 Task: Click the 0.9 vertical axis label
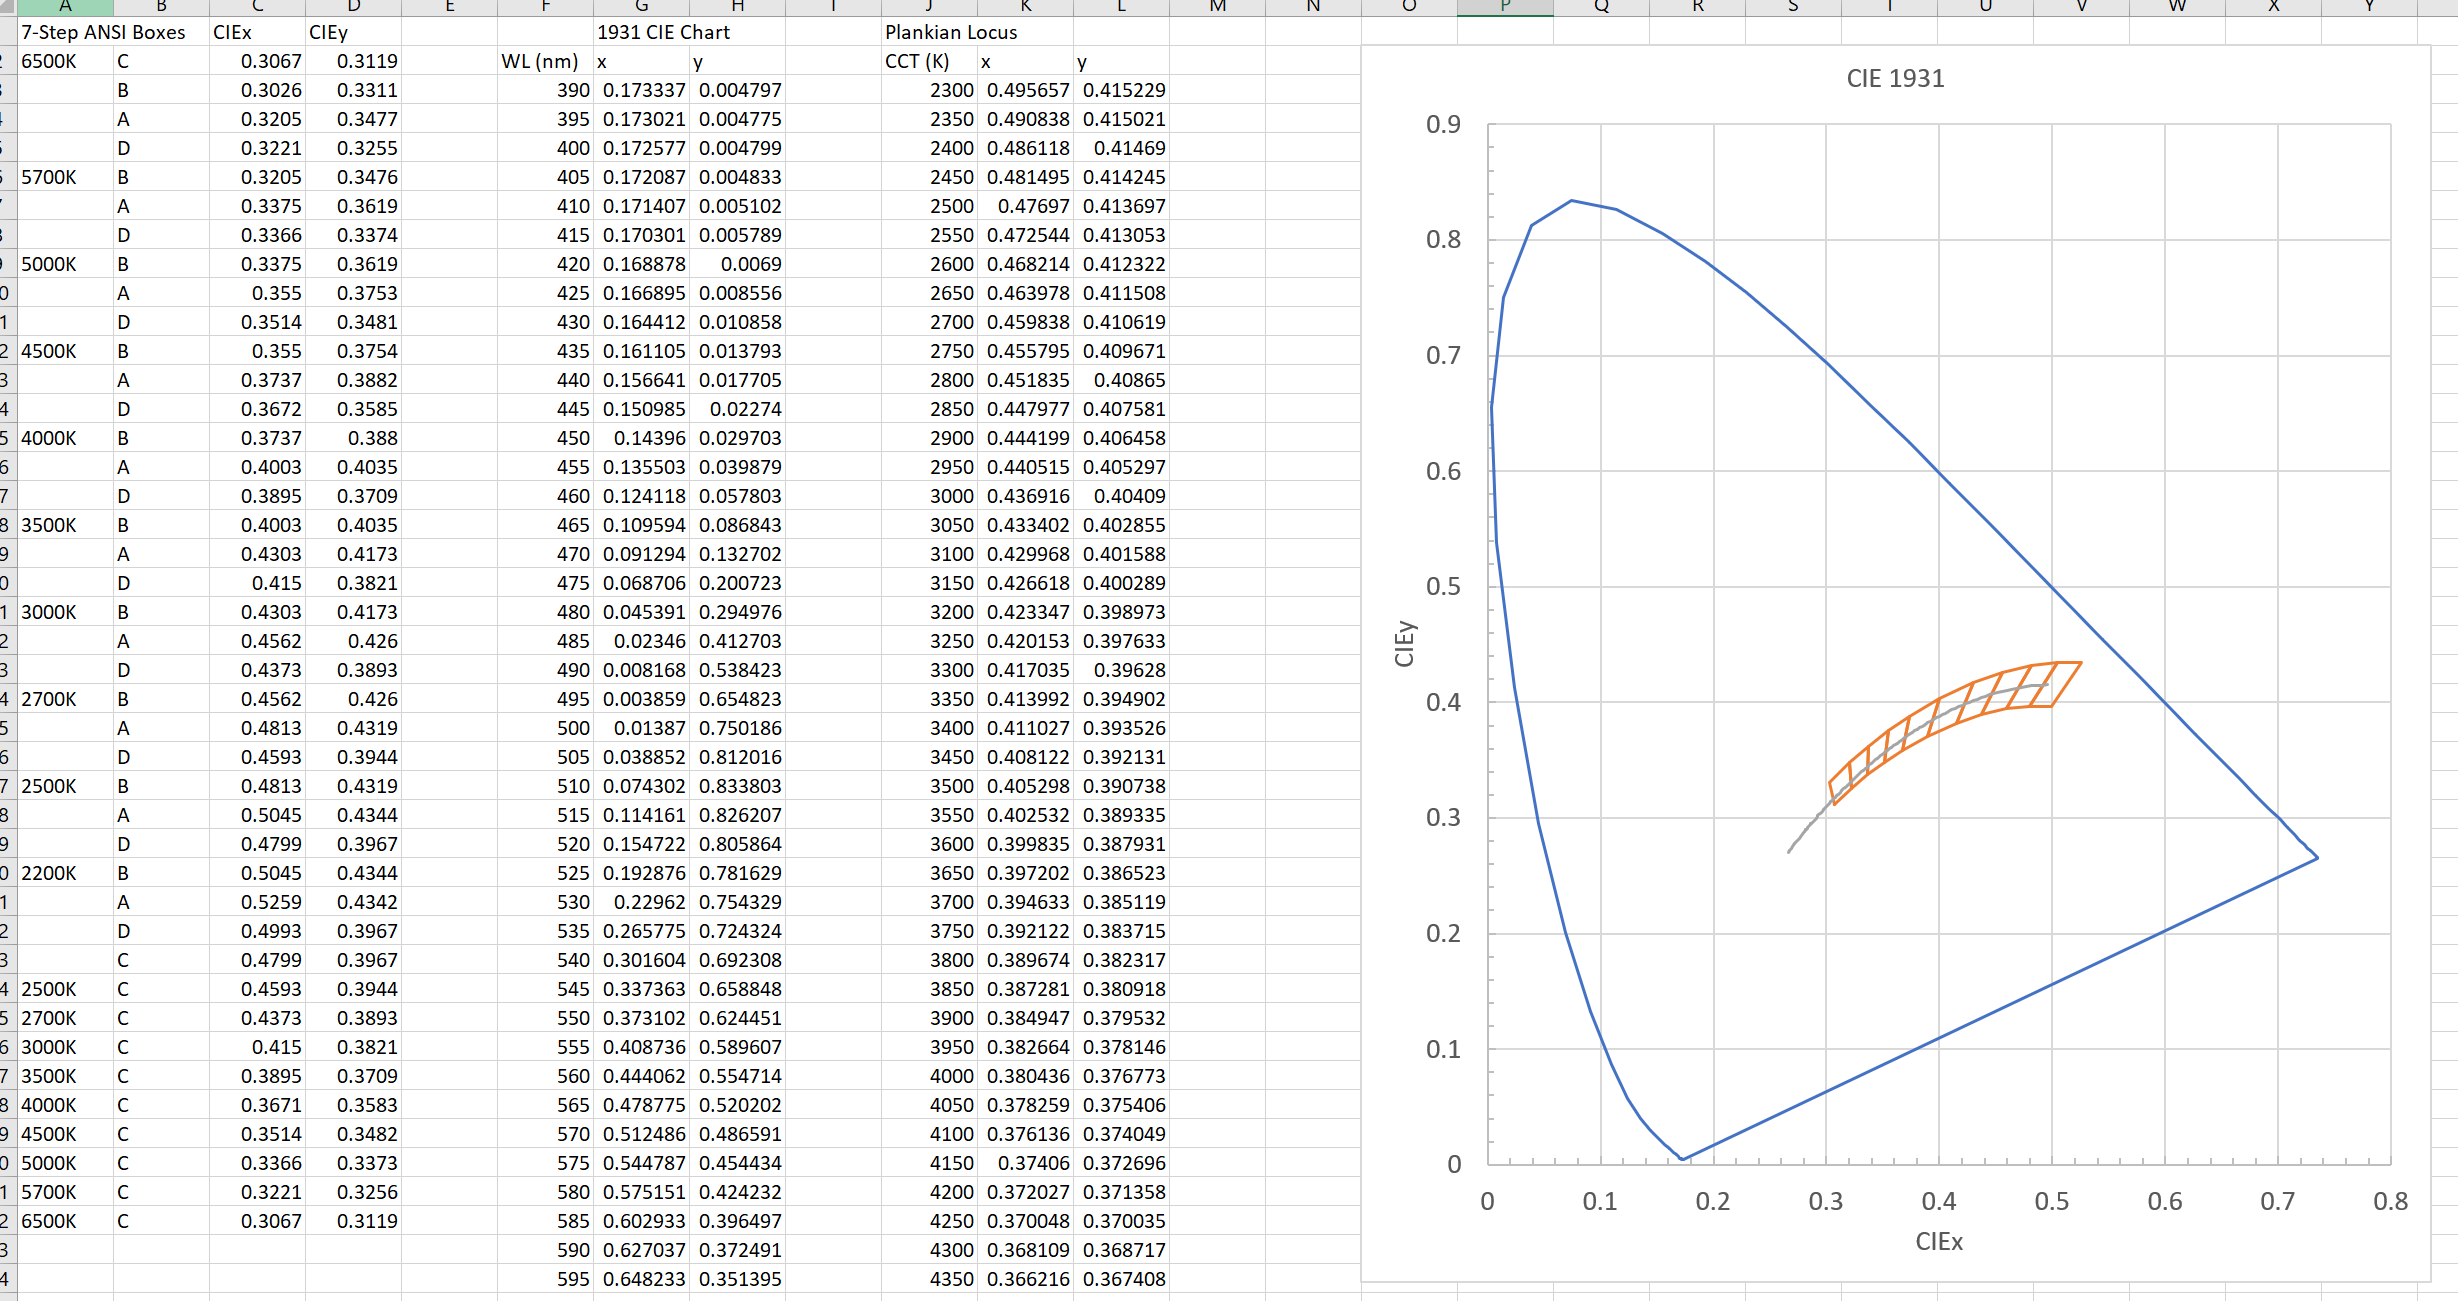[x=1443, y=125]
